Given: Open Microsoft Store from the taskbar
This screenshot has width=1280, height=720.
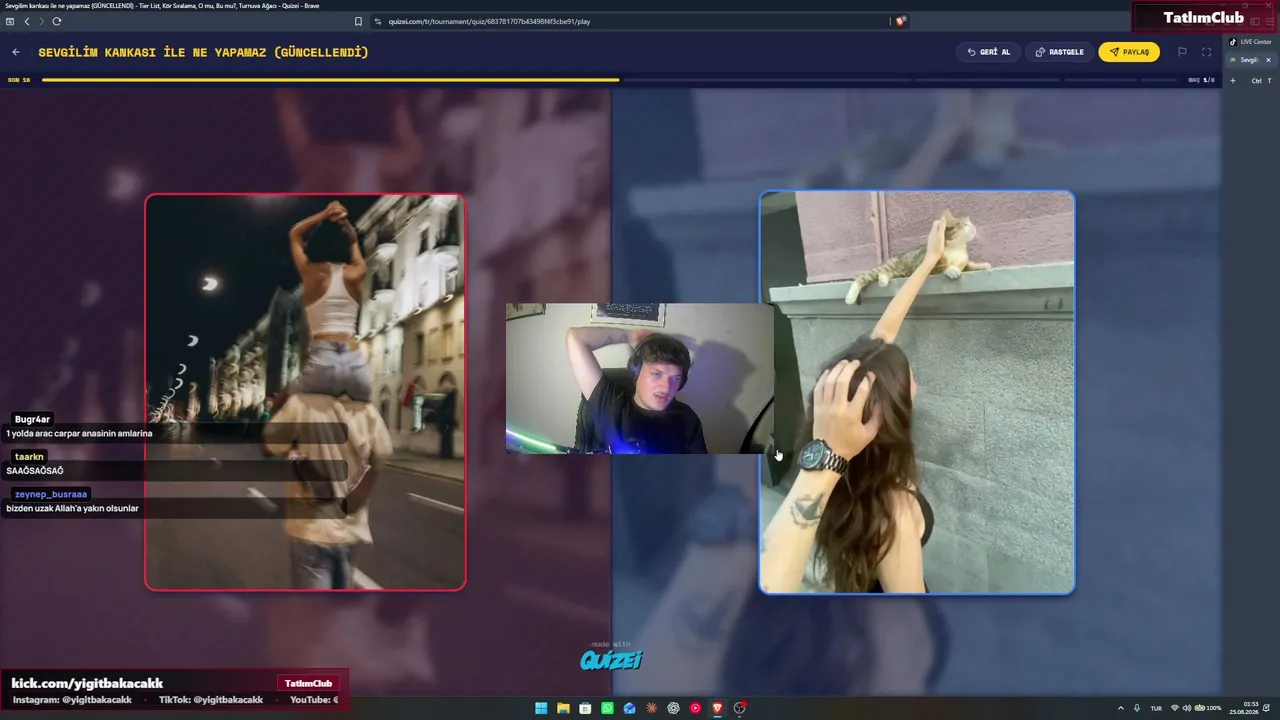Looking at the screenshot, I should [585, 708].
